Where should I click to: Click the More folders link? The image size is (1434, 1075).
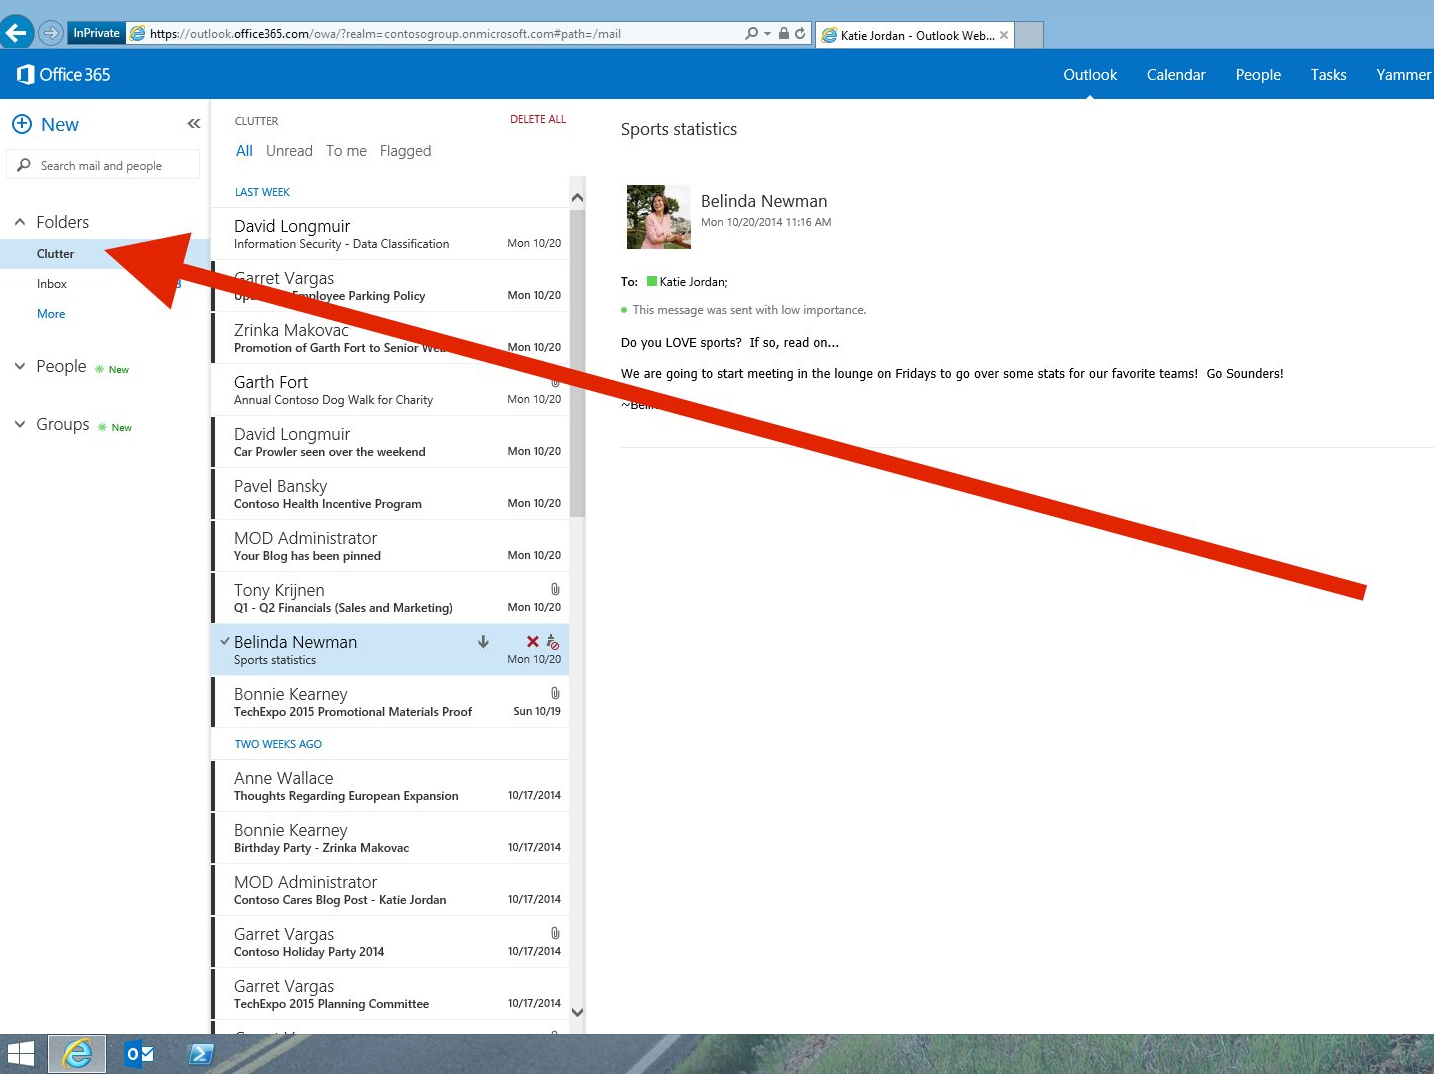click(x=51, y=314)
